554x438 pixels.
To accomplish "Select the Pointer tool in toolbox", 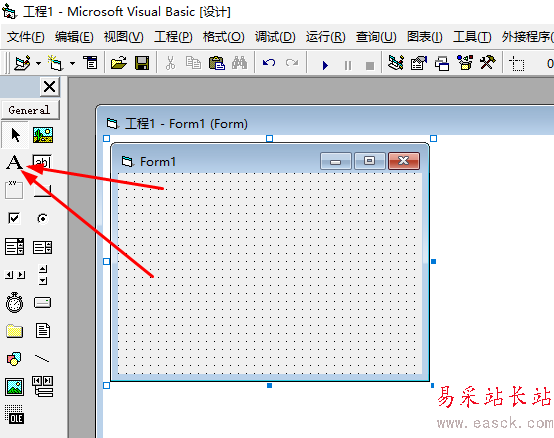I will (15, 135).
